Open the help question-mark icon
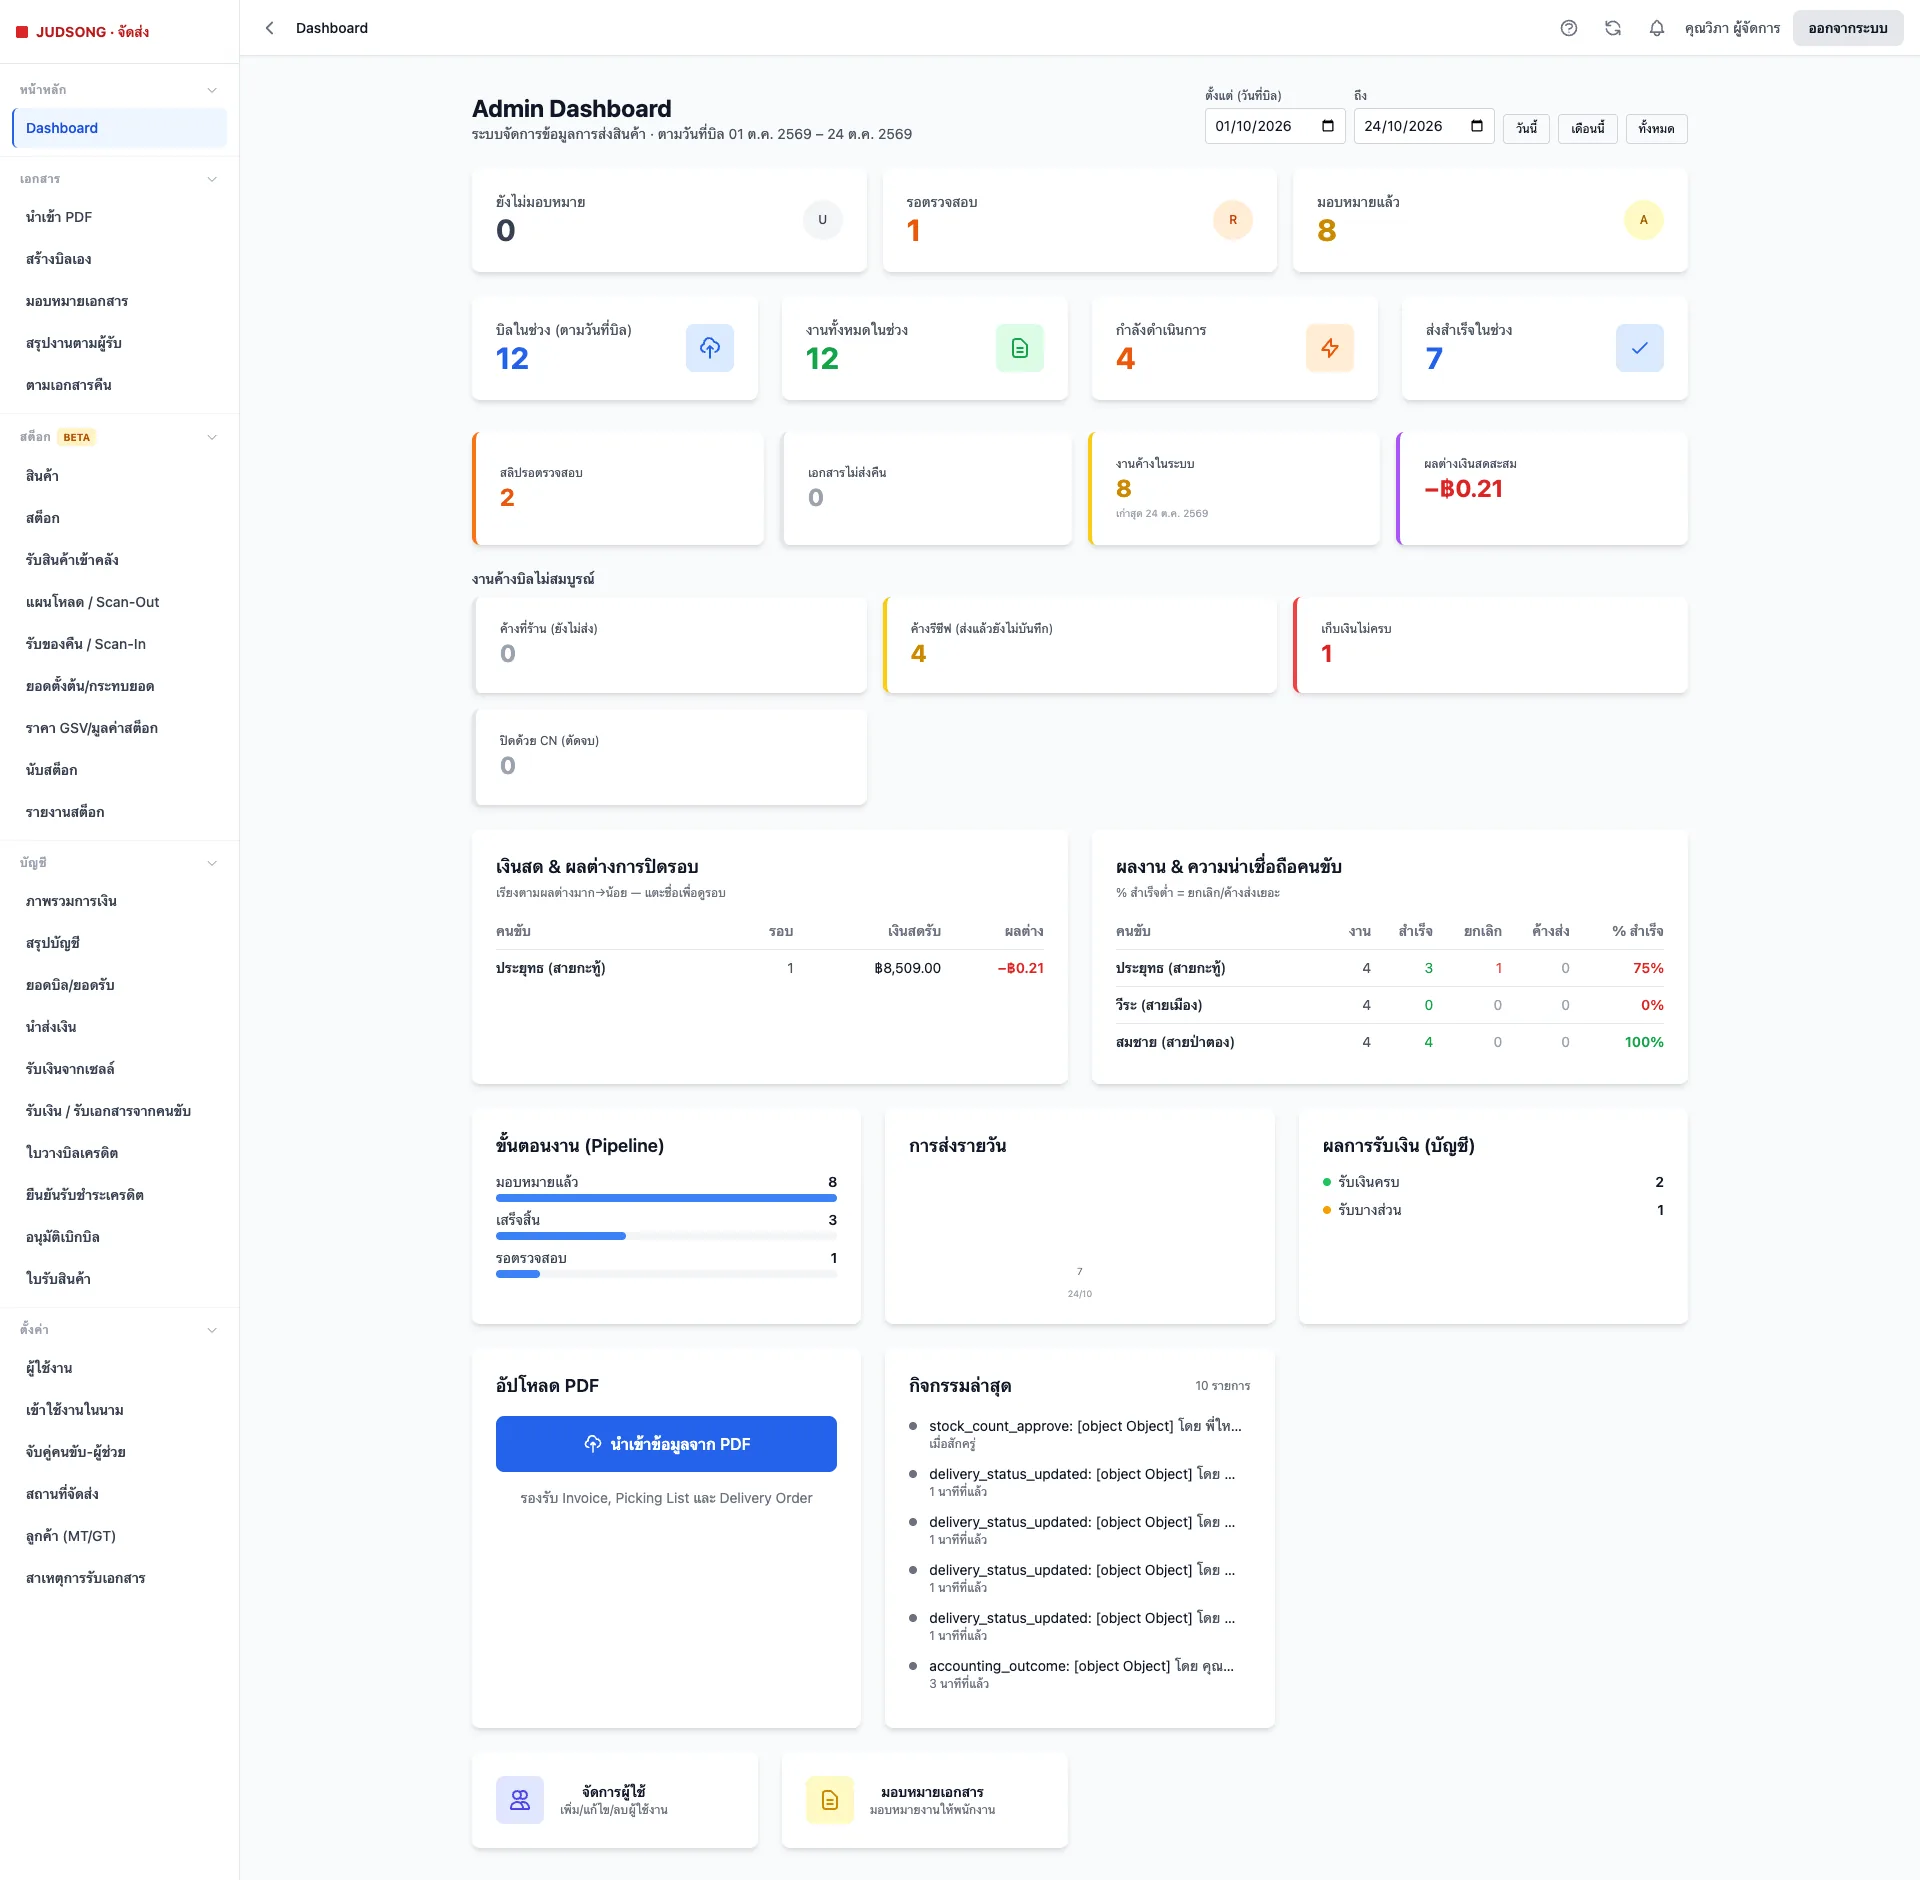 pos(1569,28)
